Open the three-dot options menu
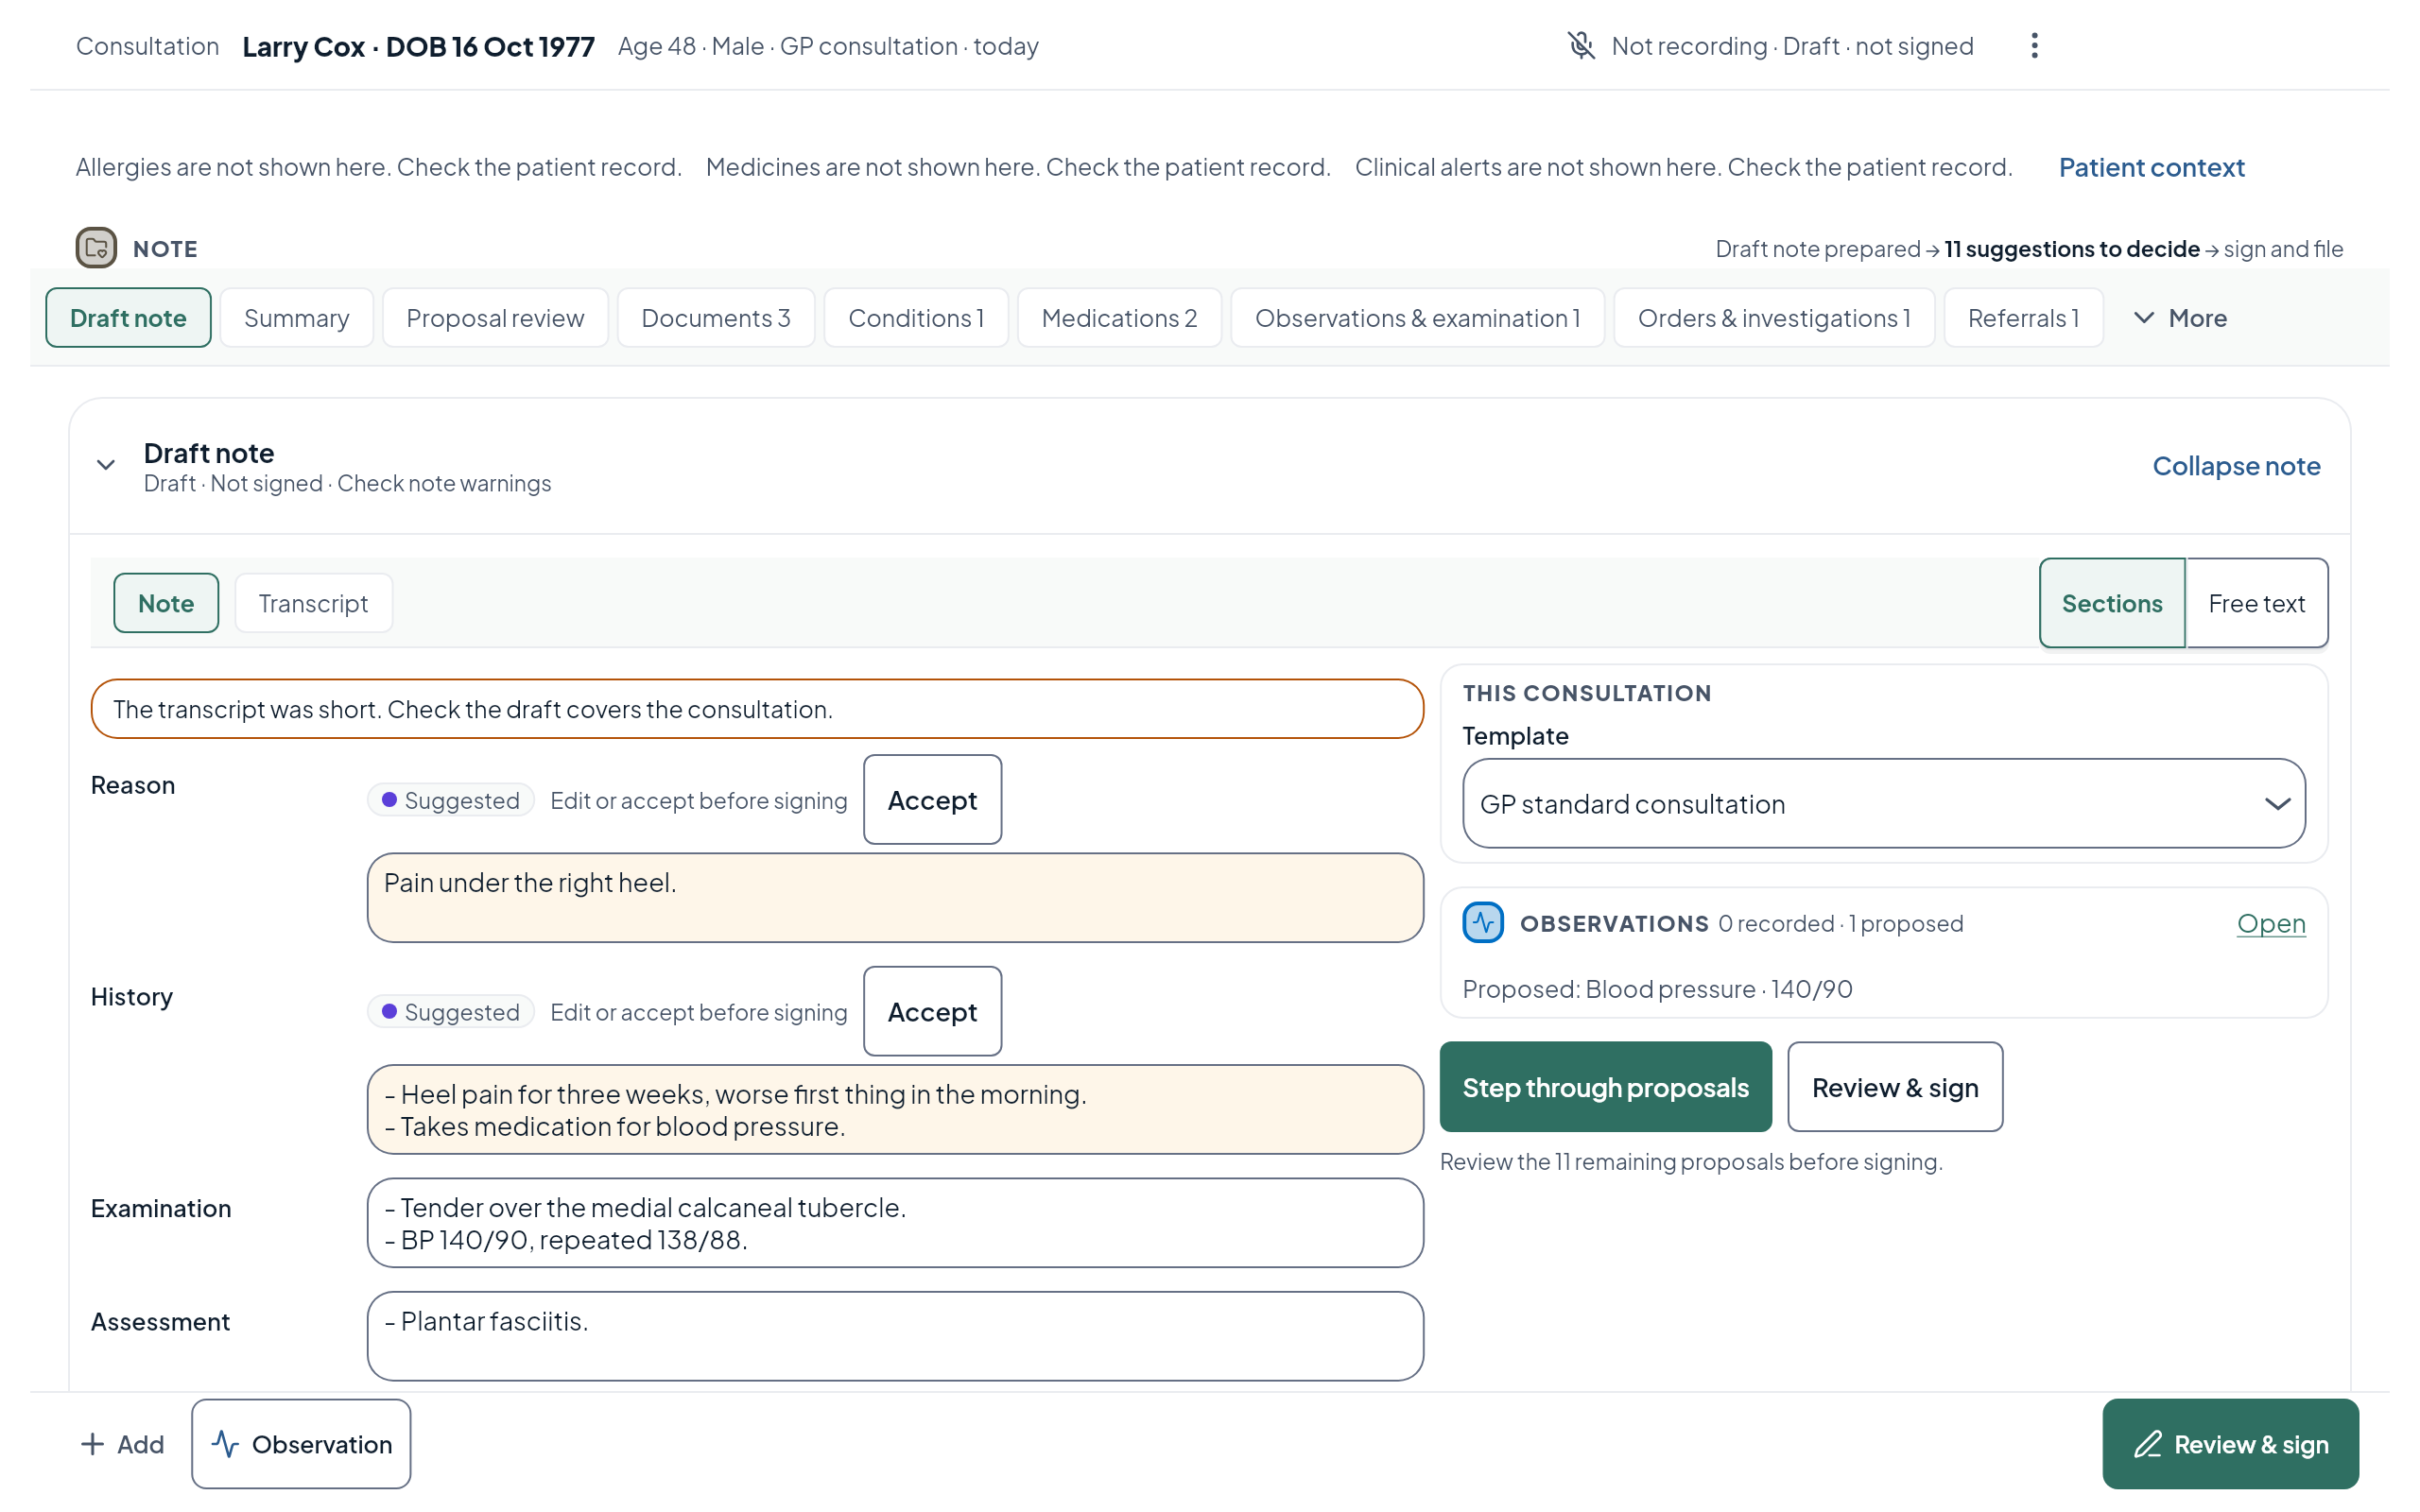This screenshot has width=2420, height=1512. (x=2034, y=46)
